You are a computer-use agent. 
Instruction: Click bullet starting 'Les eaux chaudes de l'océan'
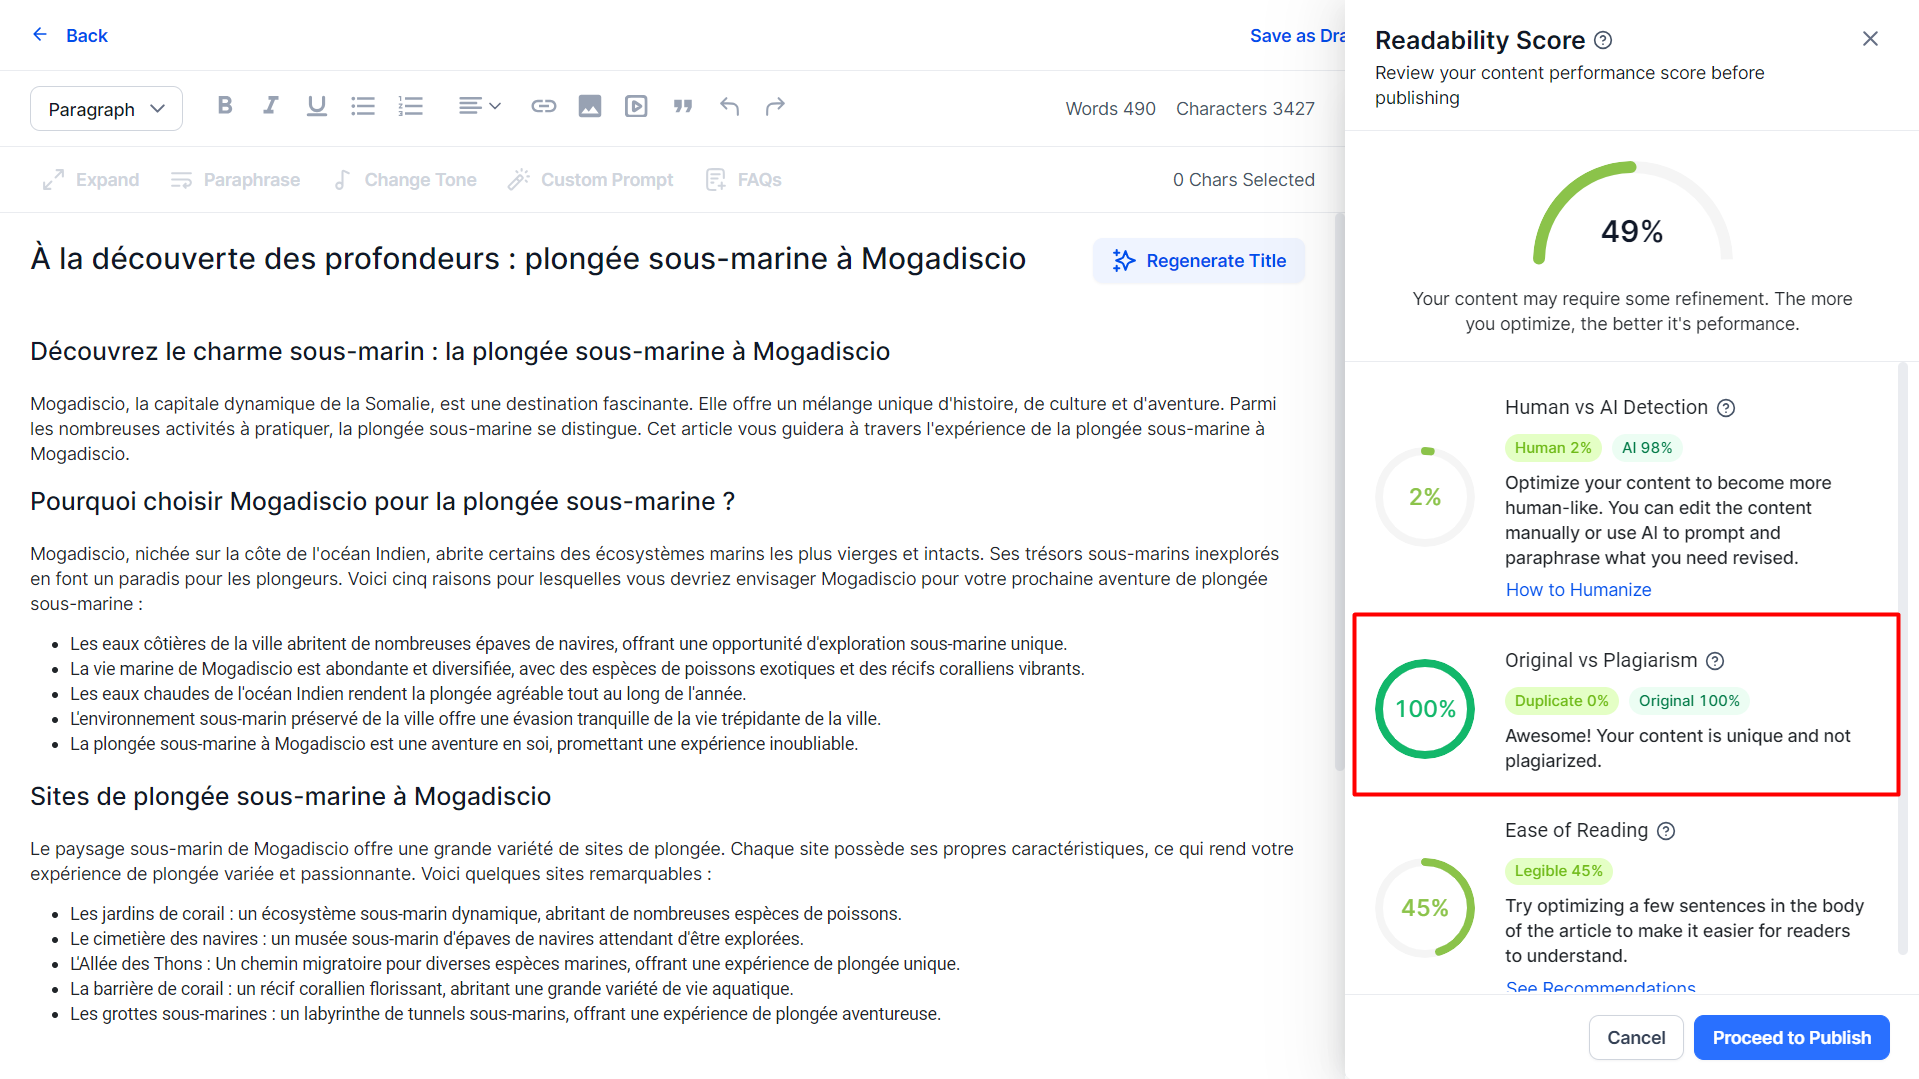point(408,694)
